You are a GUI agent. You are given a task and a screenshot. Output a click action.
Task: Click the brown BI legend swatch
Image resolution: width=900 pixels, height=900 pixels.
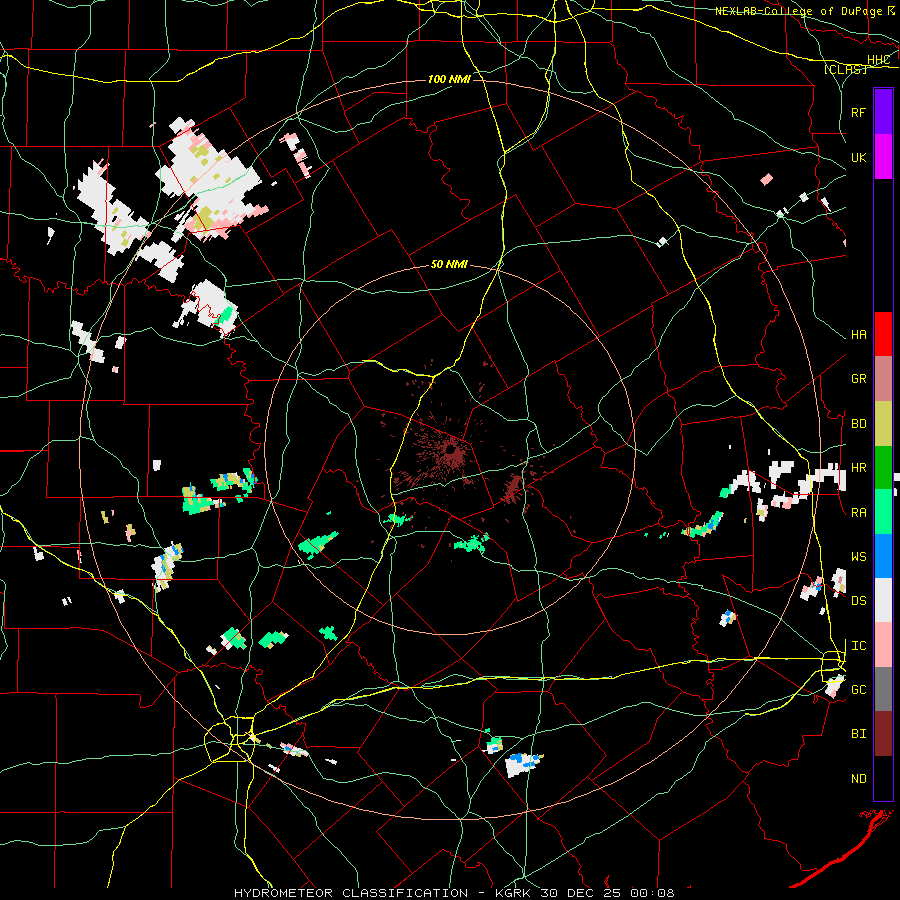[x=883, y=734]
